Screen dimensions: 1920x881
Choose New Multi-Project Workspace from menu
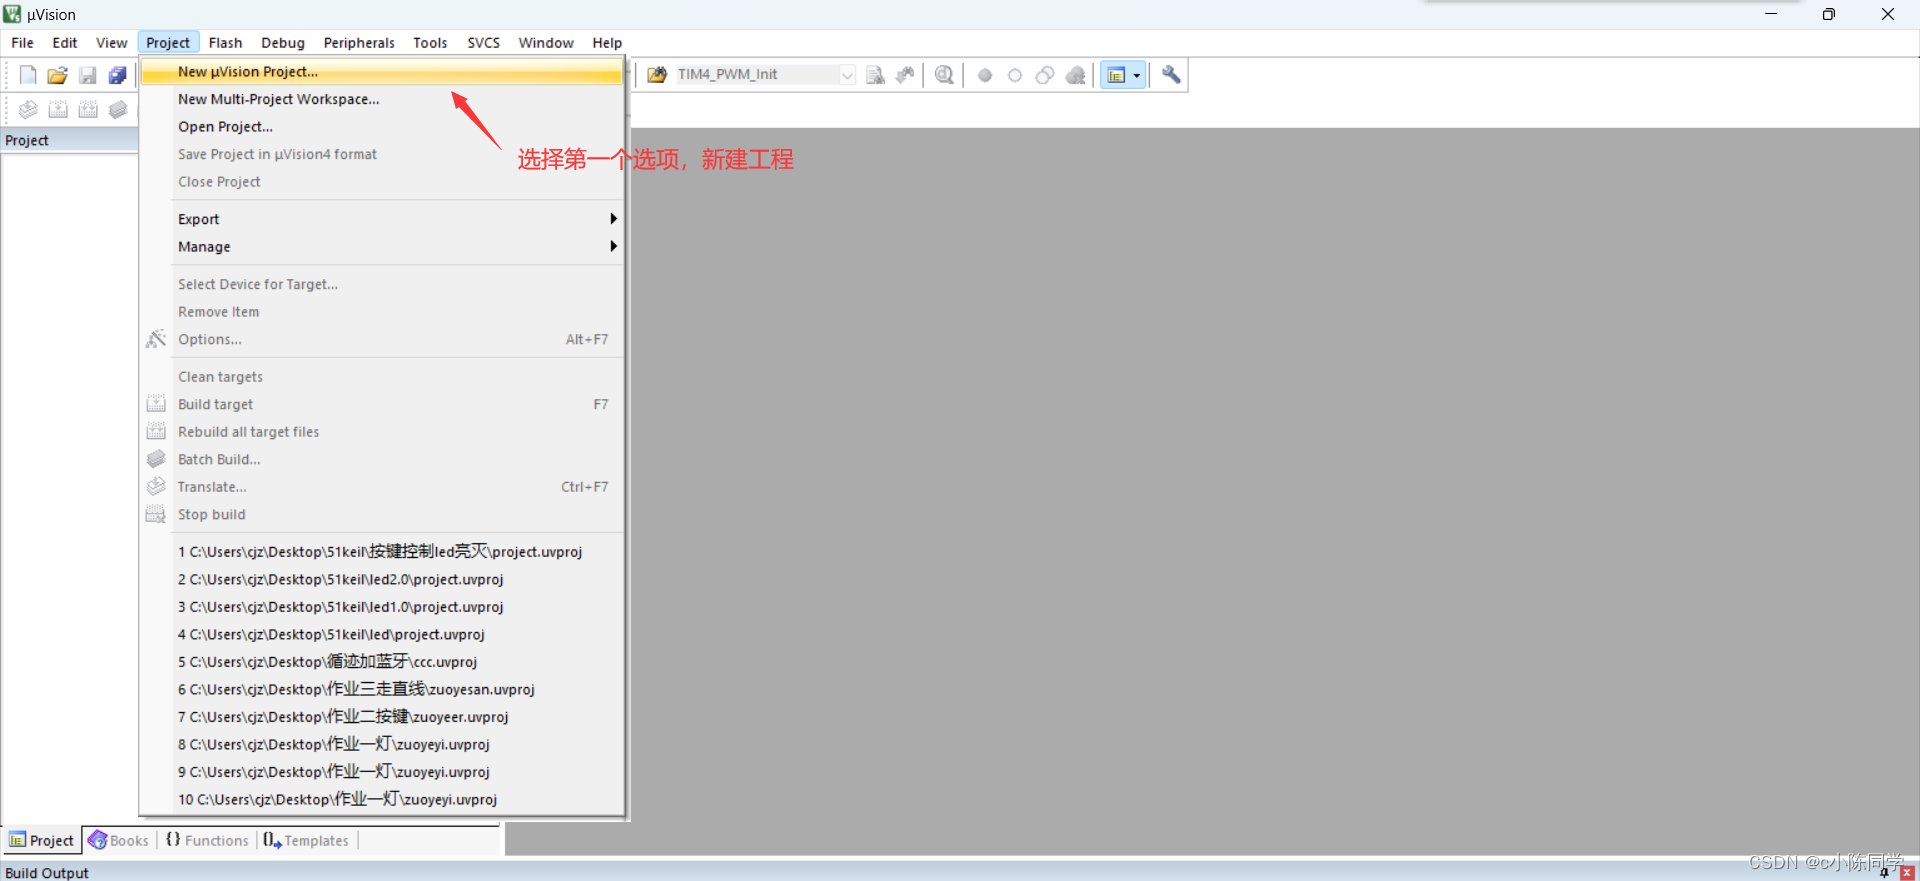click(x=382, y=99)
